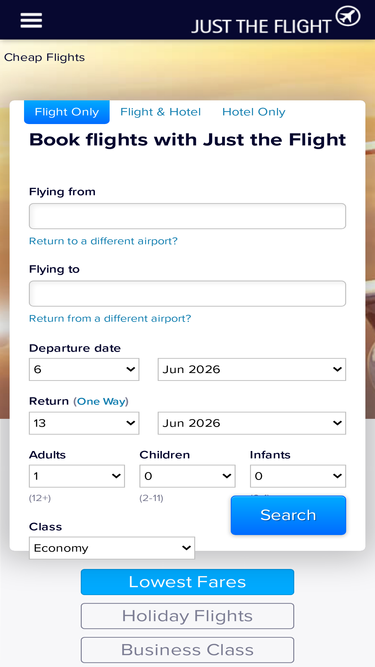Click Return from a different airport link
This screenshot has width=375, height=667.
point(110,319)
